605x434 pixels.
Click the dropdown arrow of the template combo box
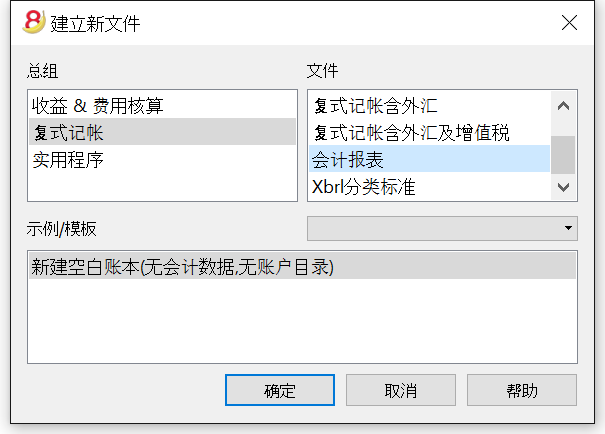[568, 228]
